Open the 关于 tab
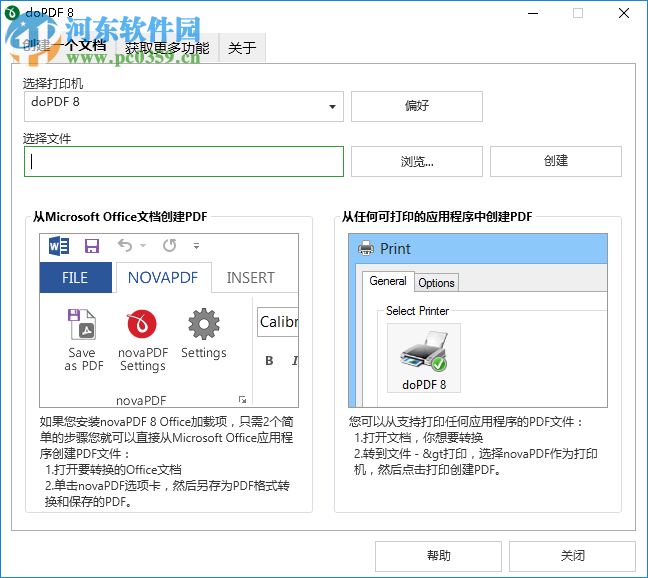This screenshot has height=578, width=648. point(242,48)
